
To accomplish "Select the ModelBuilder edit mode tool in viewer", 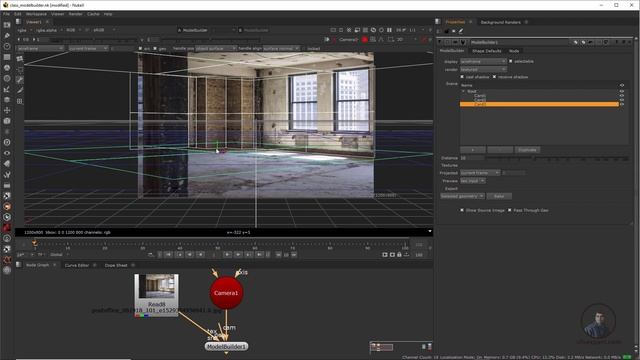I will point(20,59).
